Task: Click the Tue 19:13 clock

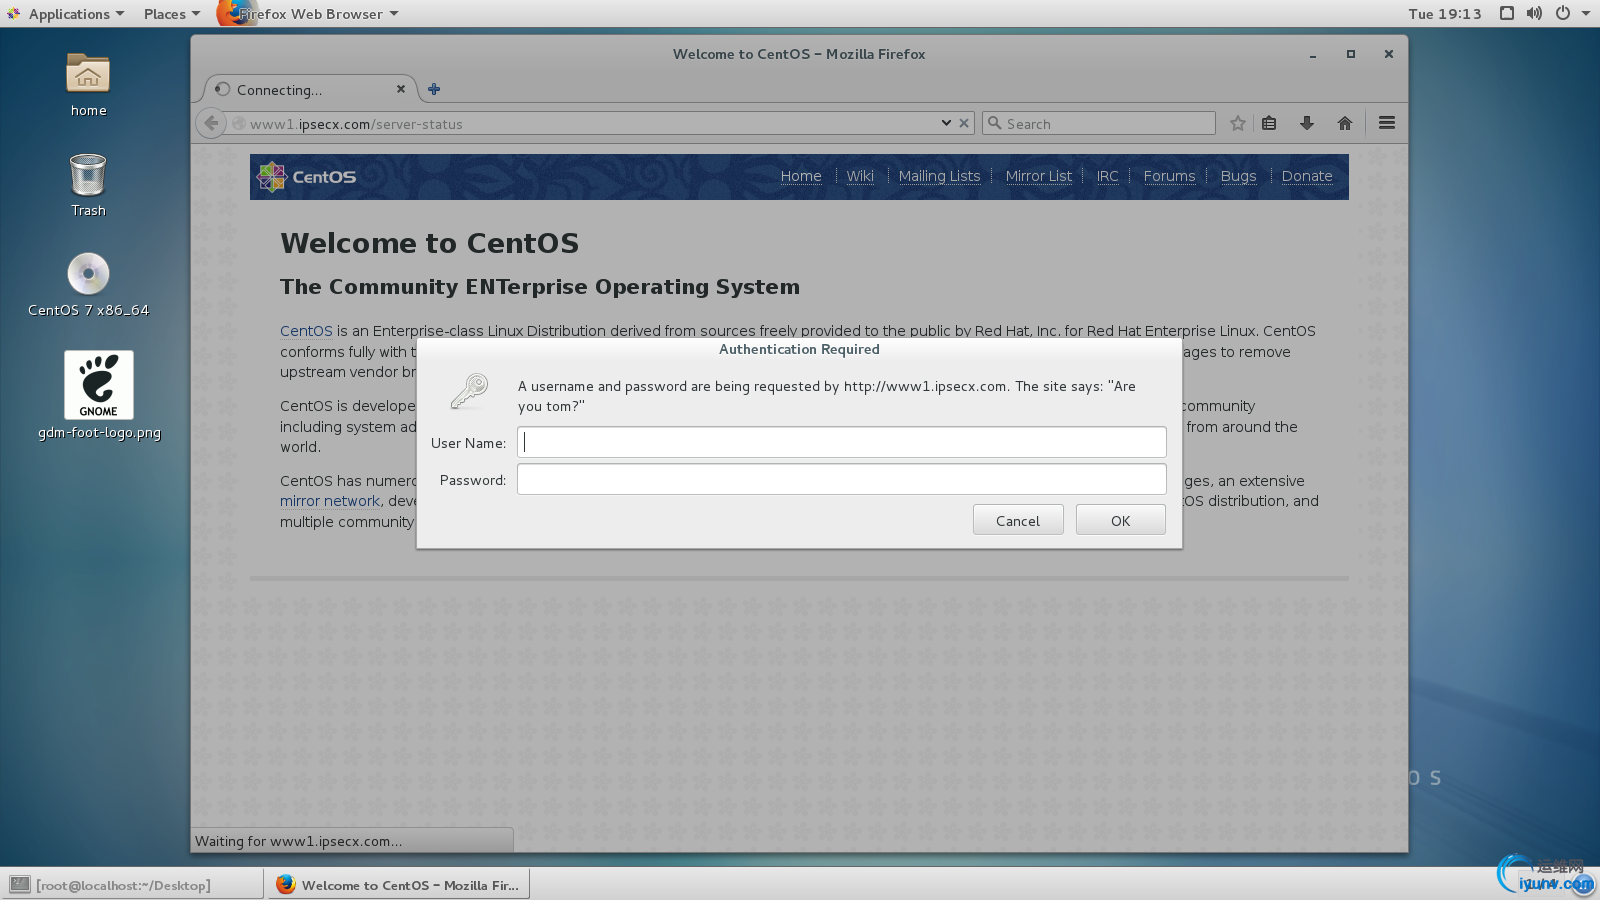Action: 1445,14
